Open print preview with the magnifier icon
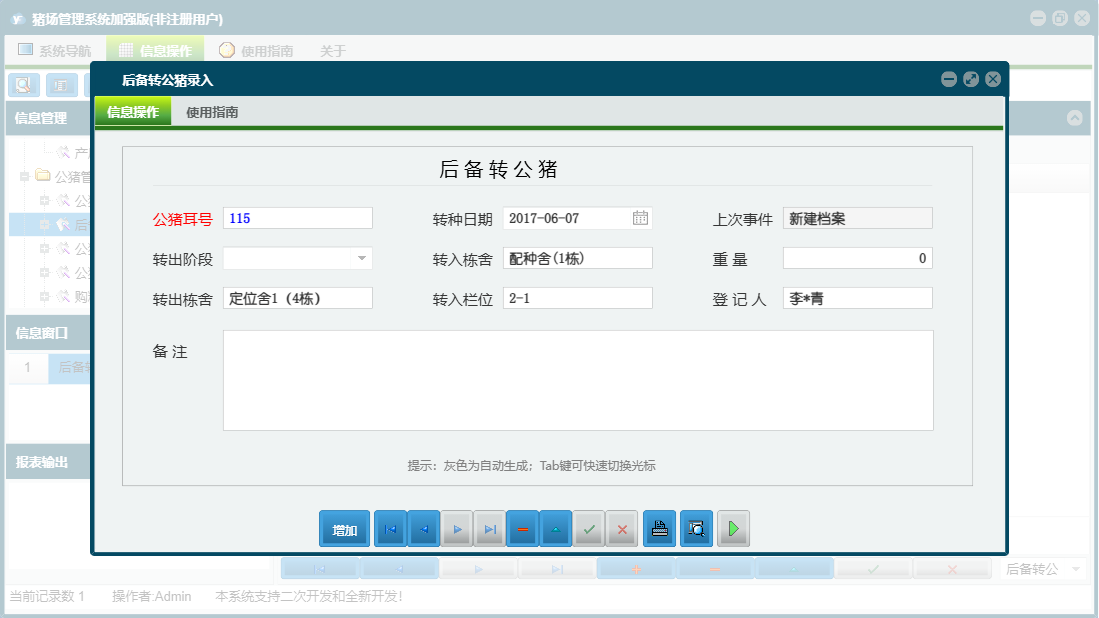This screenshot has width=1099, height=618. (696, 529)
